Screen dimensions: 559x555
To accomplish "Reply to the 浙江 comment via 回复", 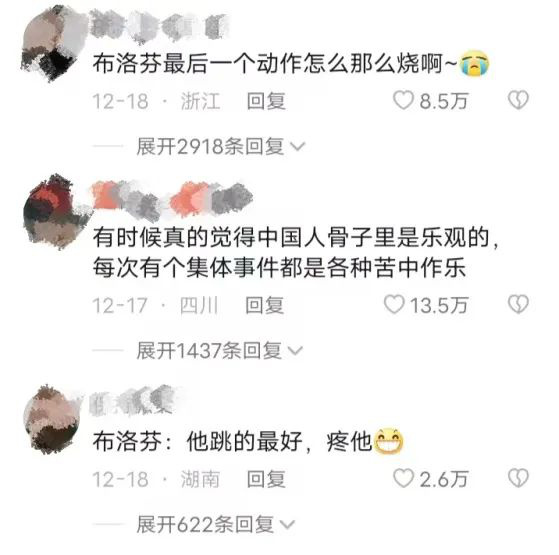I will (x=266, y=101).
